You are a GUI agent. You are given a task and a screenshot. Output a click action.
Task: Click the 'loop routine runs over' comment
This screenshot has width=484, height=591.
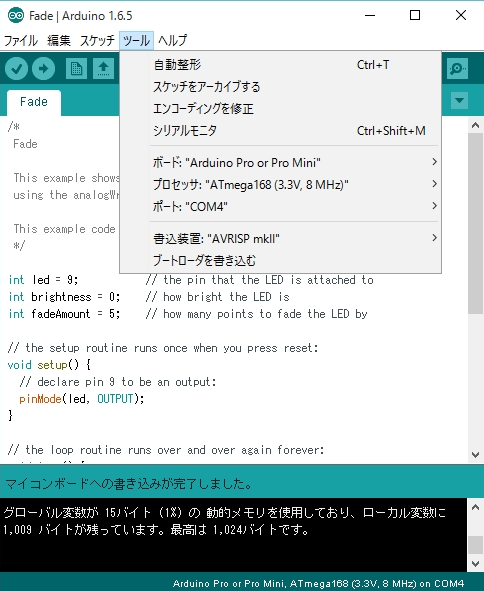166,450
